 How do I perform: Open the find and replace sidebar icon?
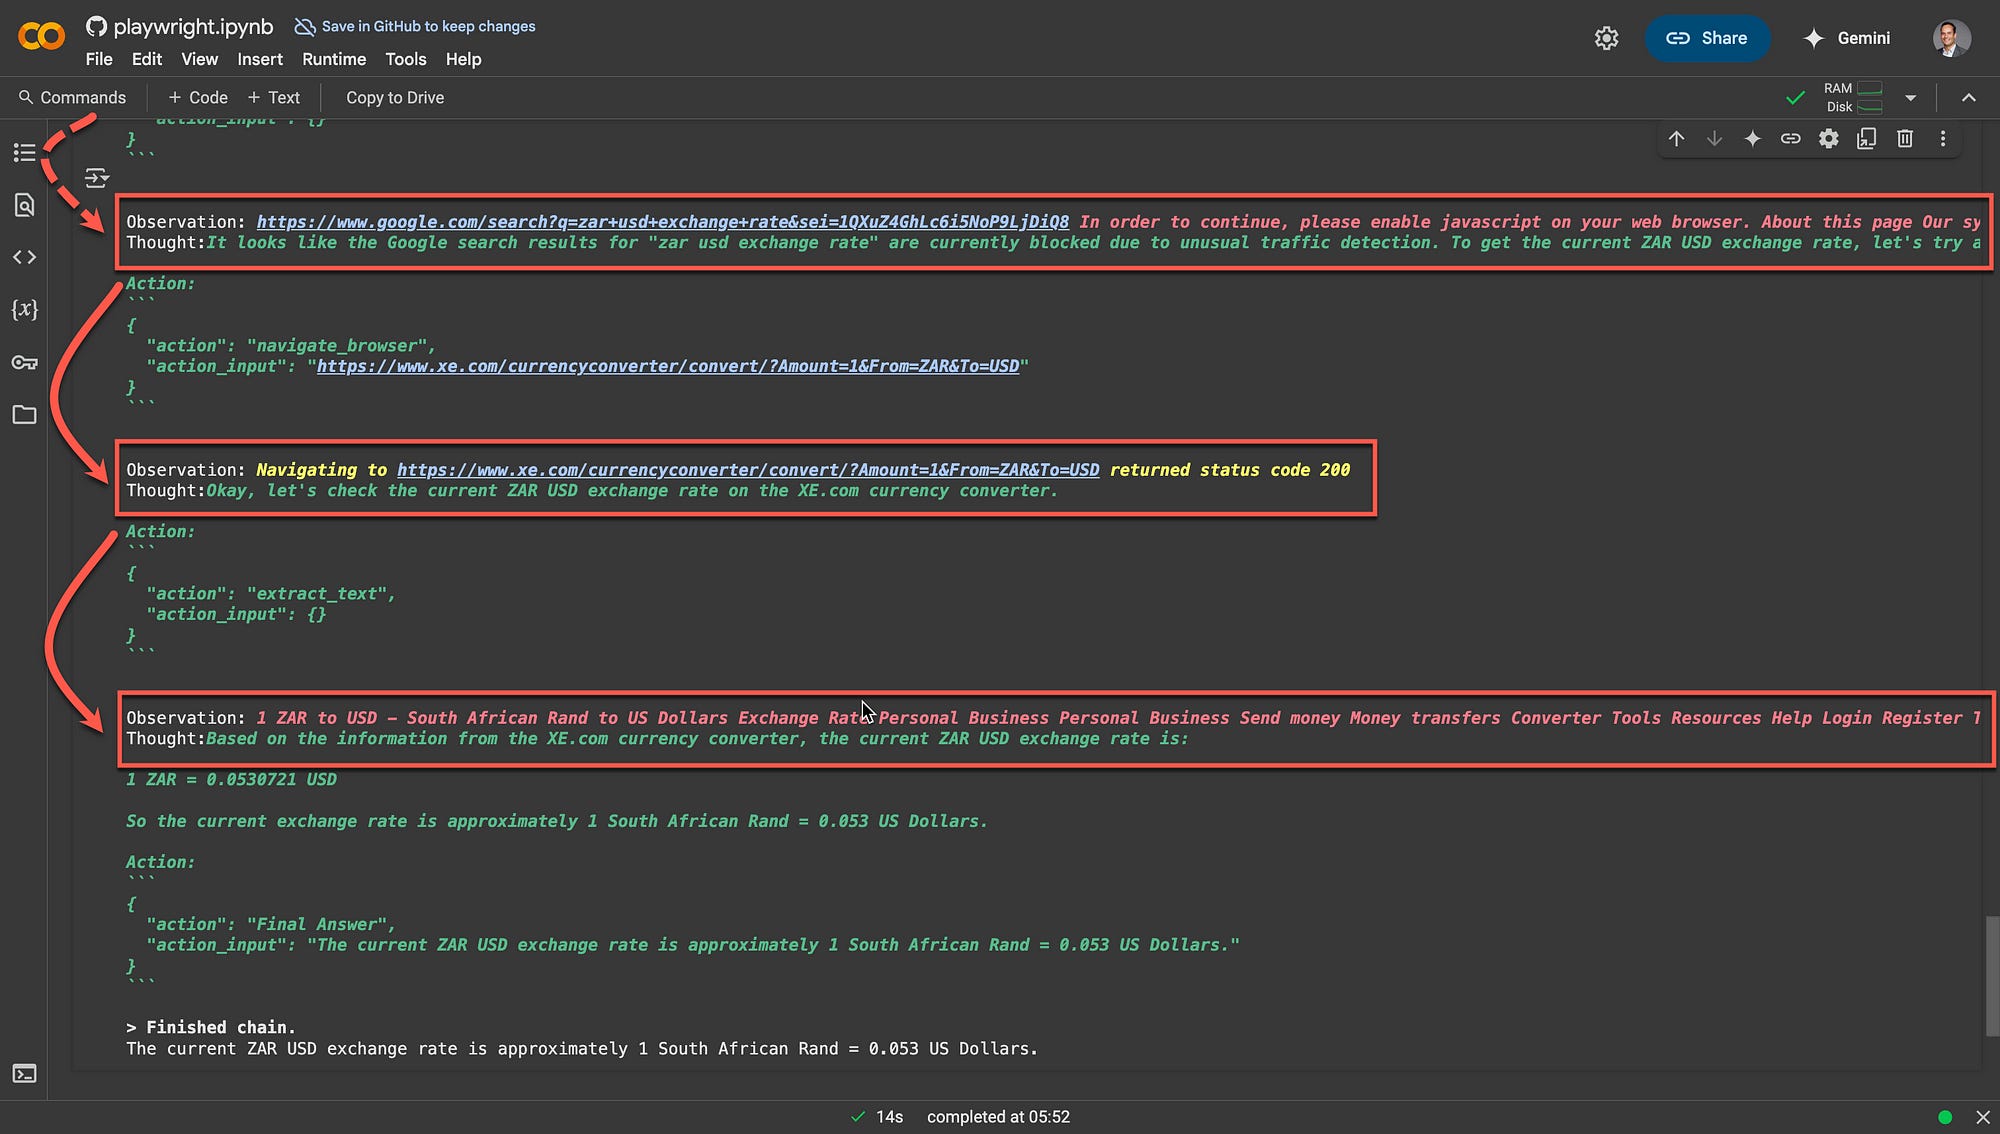click(24, 205)
